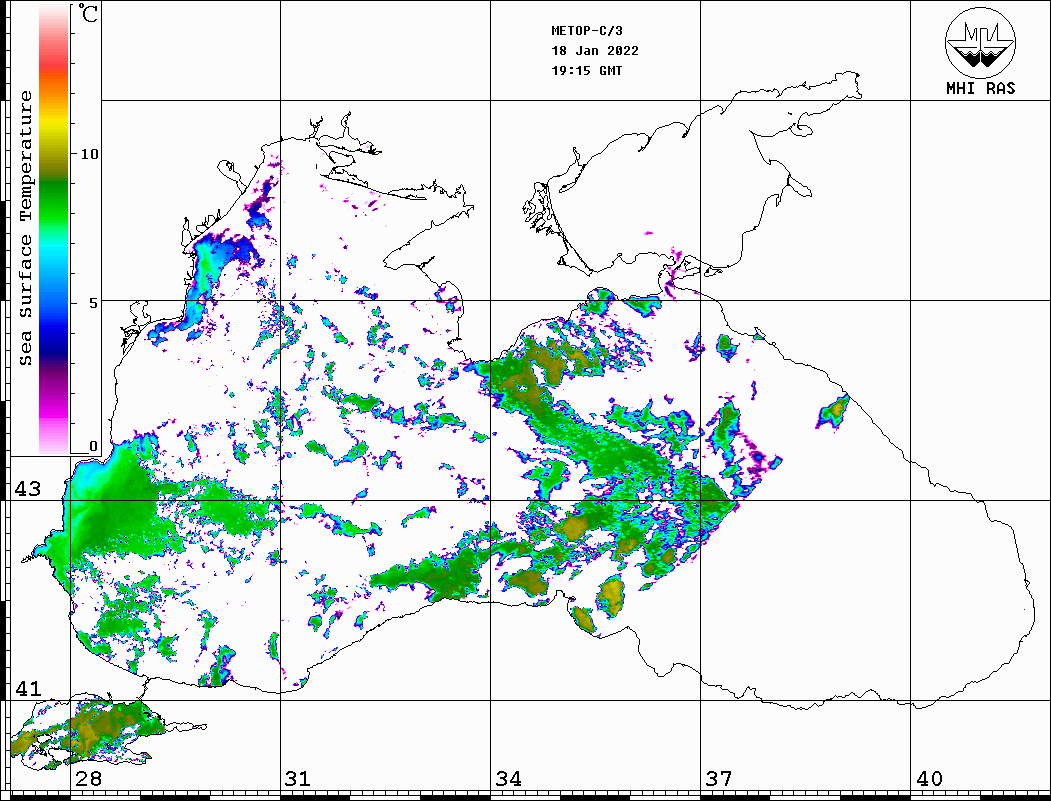This screenshot has height=801, width=1051.
Task: Click the '5' tick on color scale
Action: click(94, 303)
